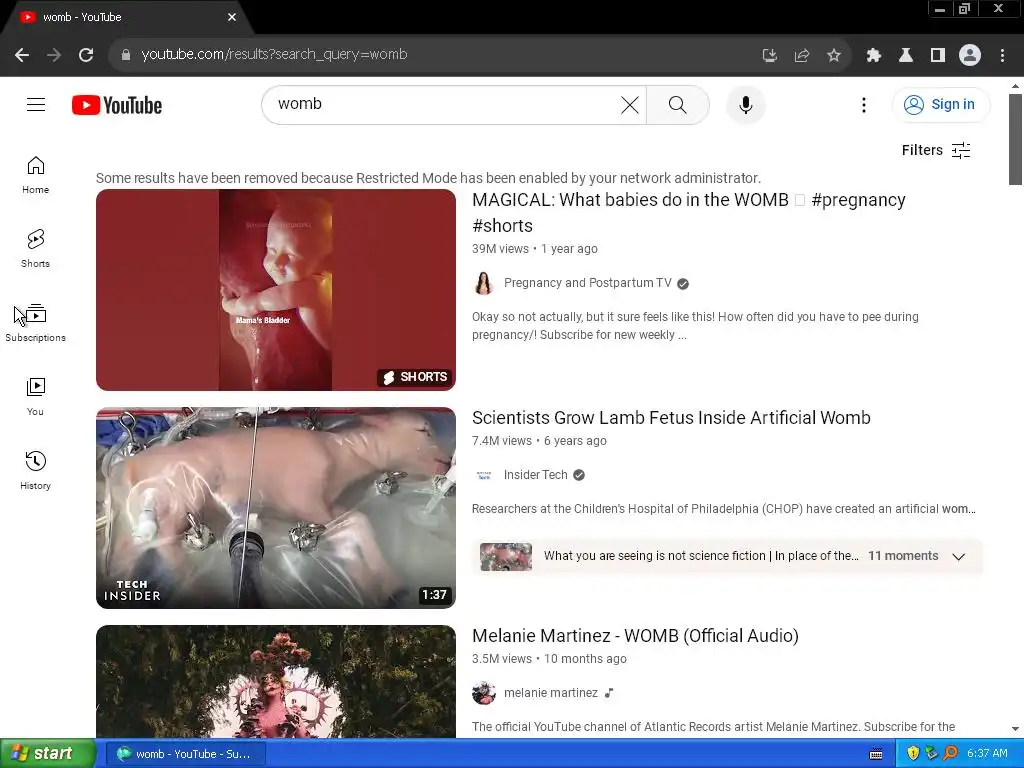1024x768 pixels.
Task: Click the magnifier tray icon
Action: [950, 754]
